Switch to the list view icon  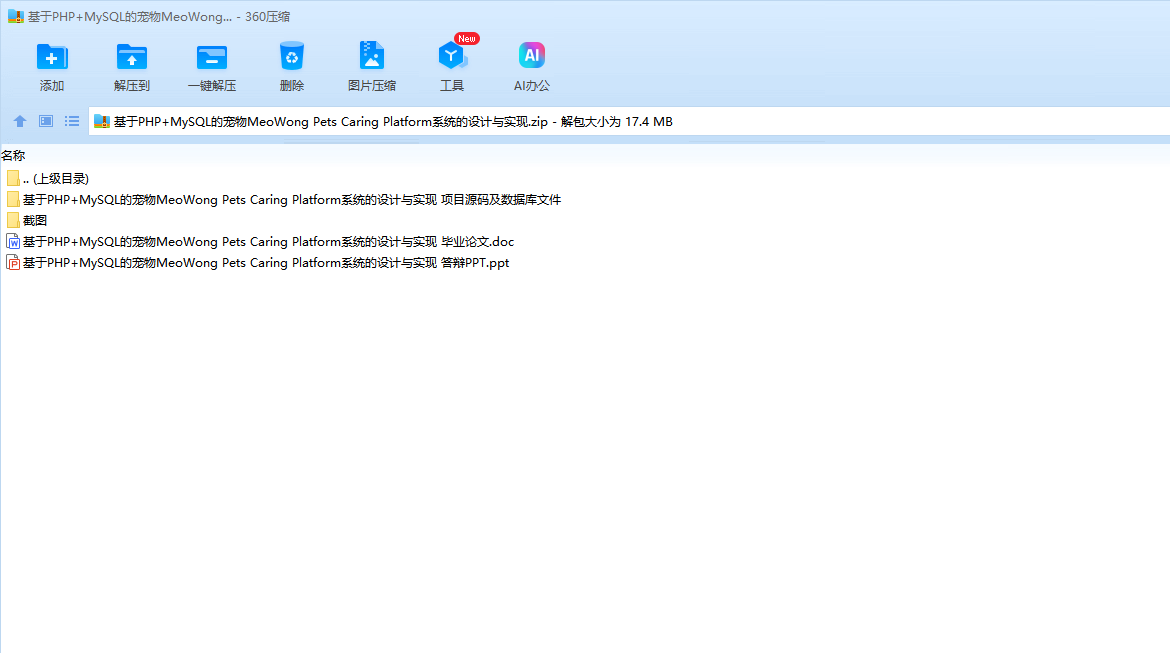72,121
